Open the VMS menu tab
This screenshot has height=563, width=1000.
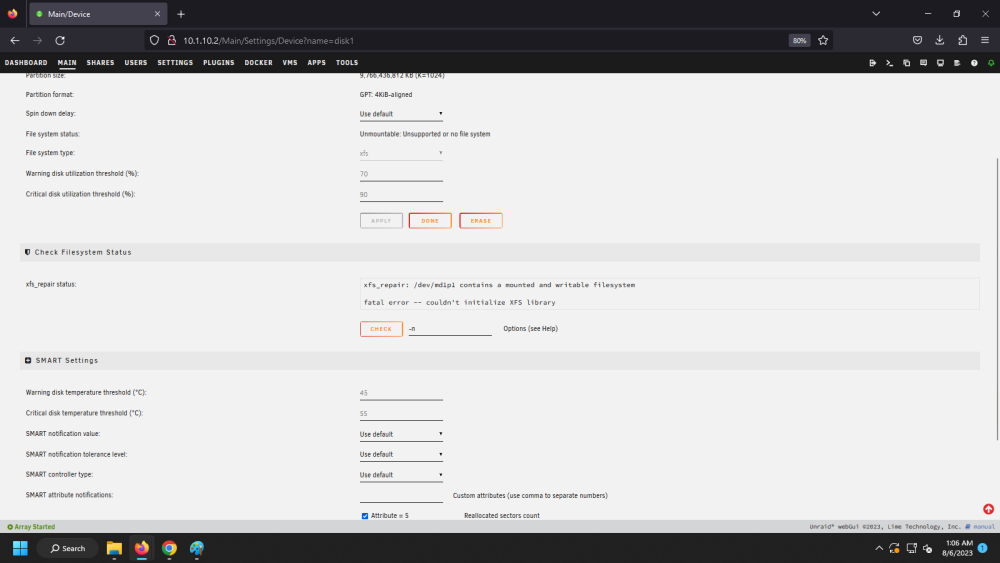pos(290,62)
